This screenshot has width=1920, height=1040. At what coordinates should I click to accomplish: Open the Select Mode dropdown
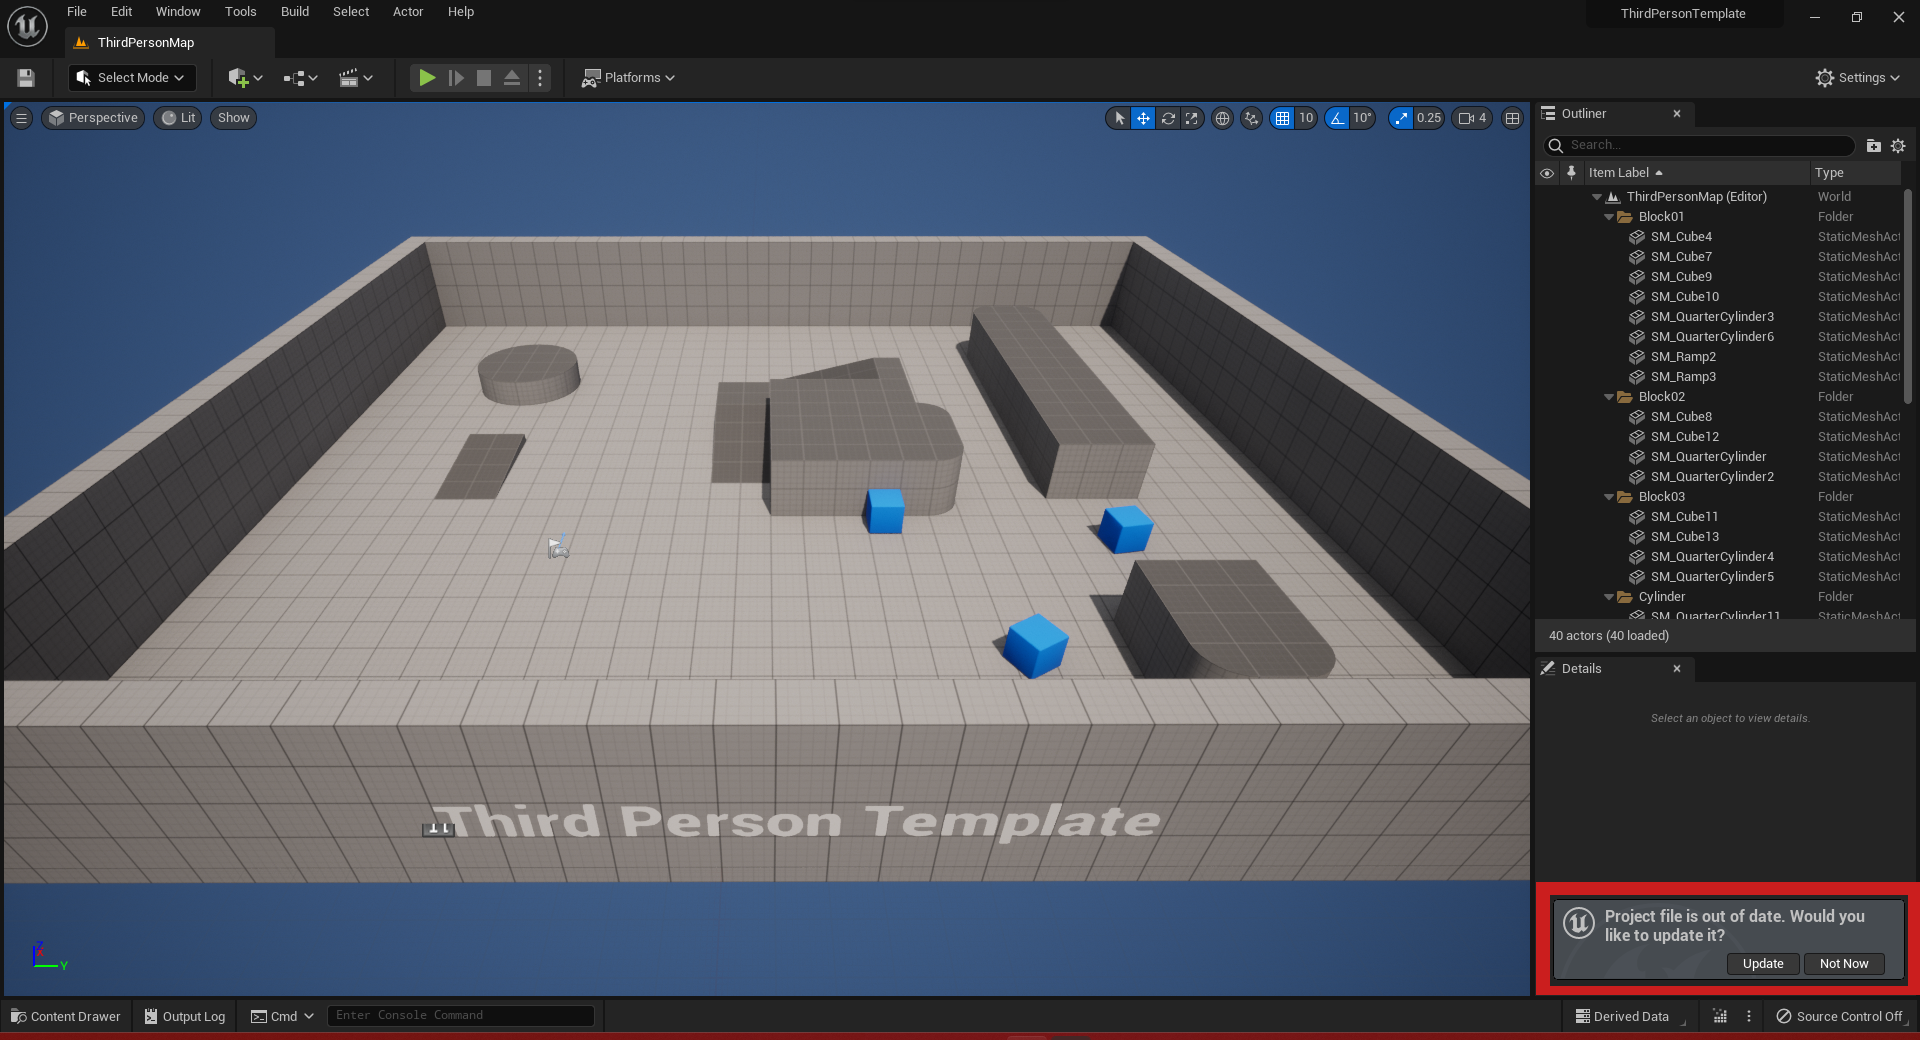click(x=132, y=78)
